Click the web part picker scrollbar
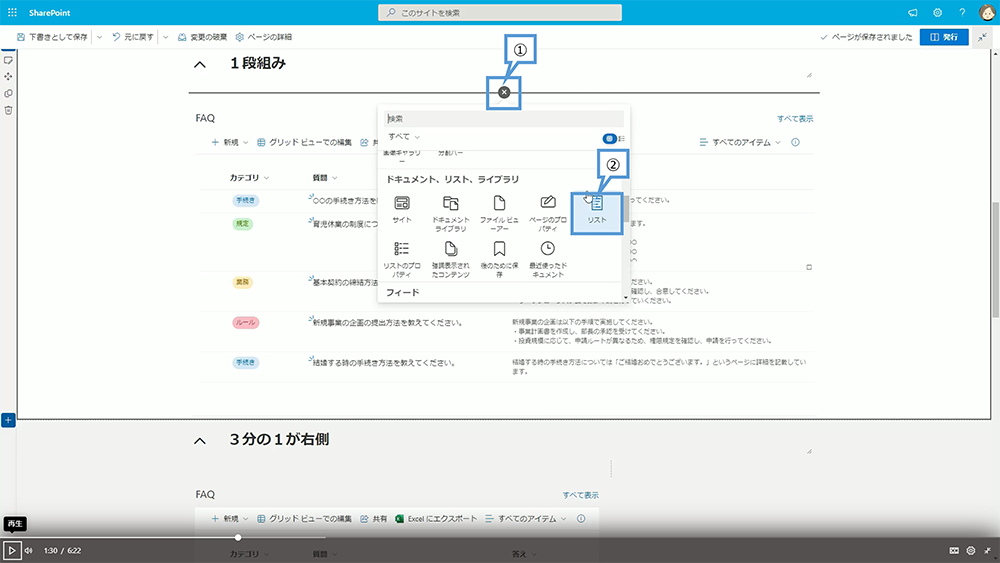Viewport: 1000px width, 563px height. pyautogui.click(x=626, y=208)
